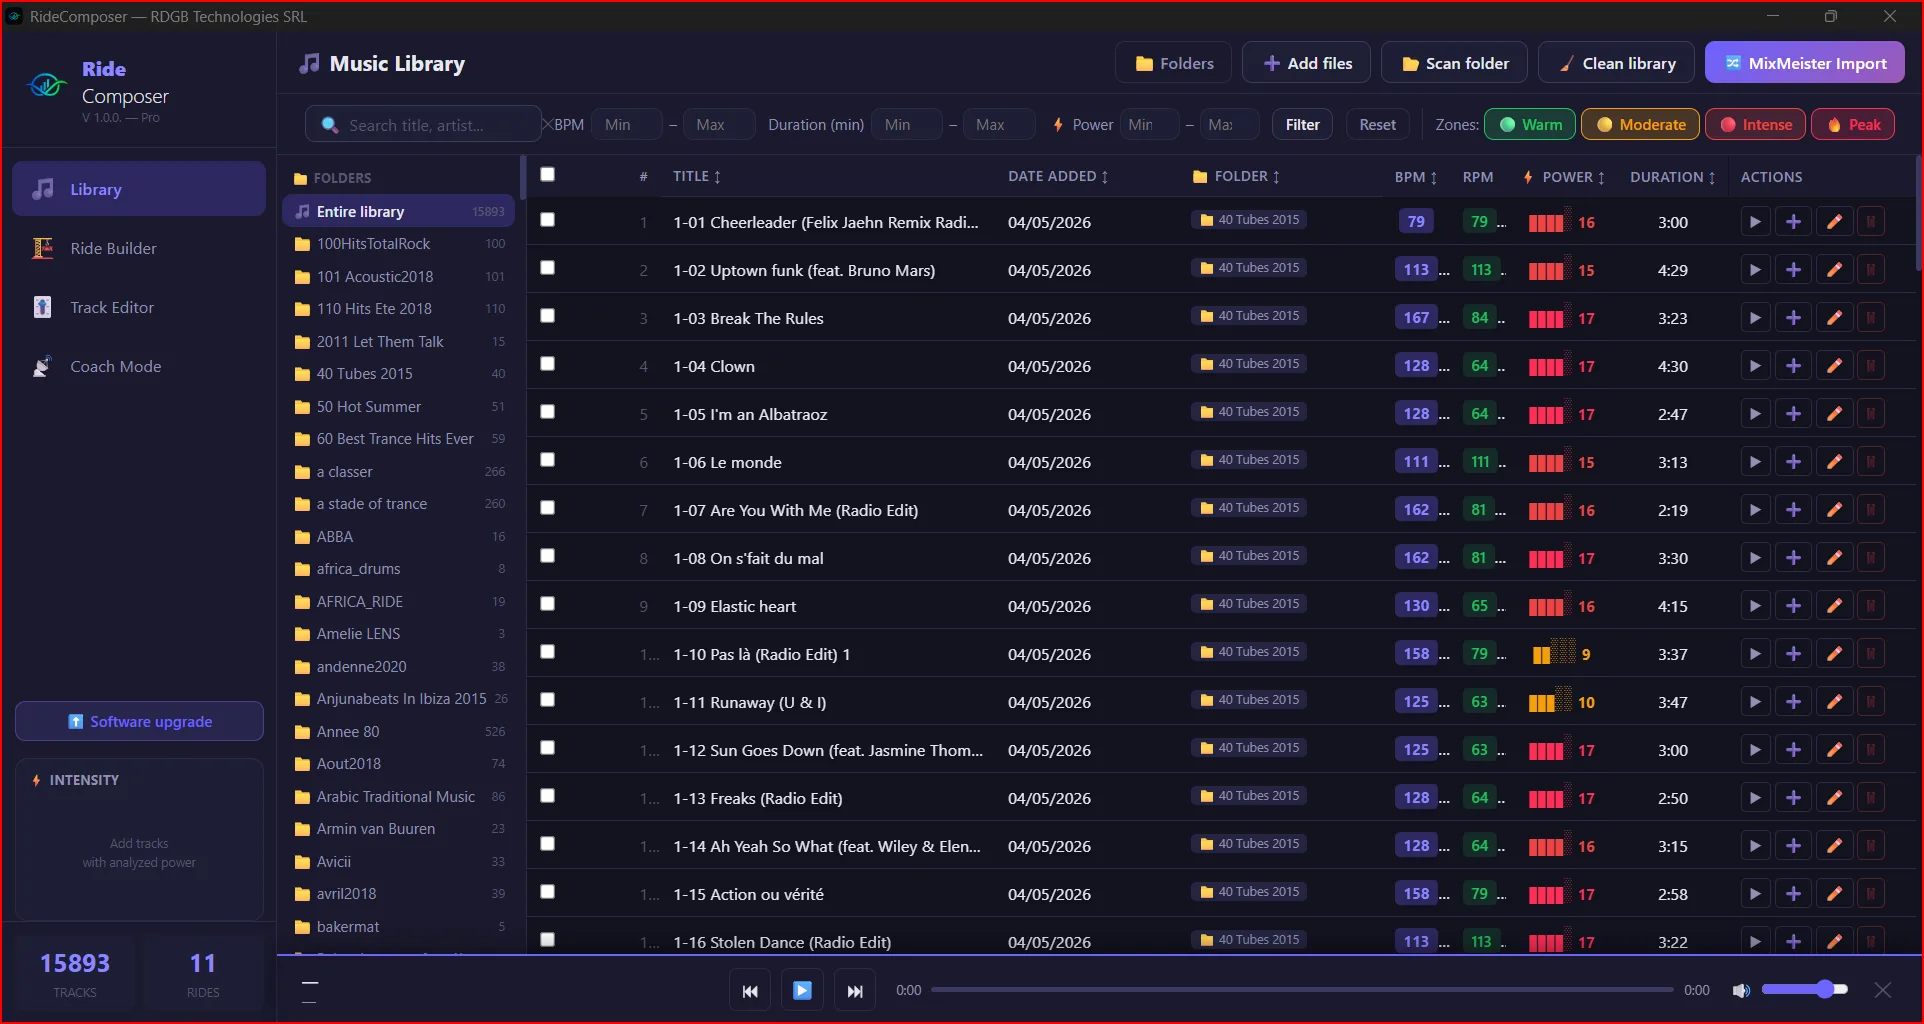This screenshot has width=1924, height=1024.
Task: Sort tracks by FOLDER column
Action: tap(1237, 176)
